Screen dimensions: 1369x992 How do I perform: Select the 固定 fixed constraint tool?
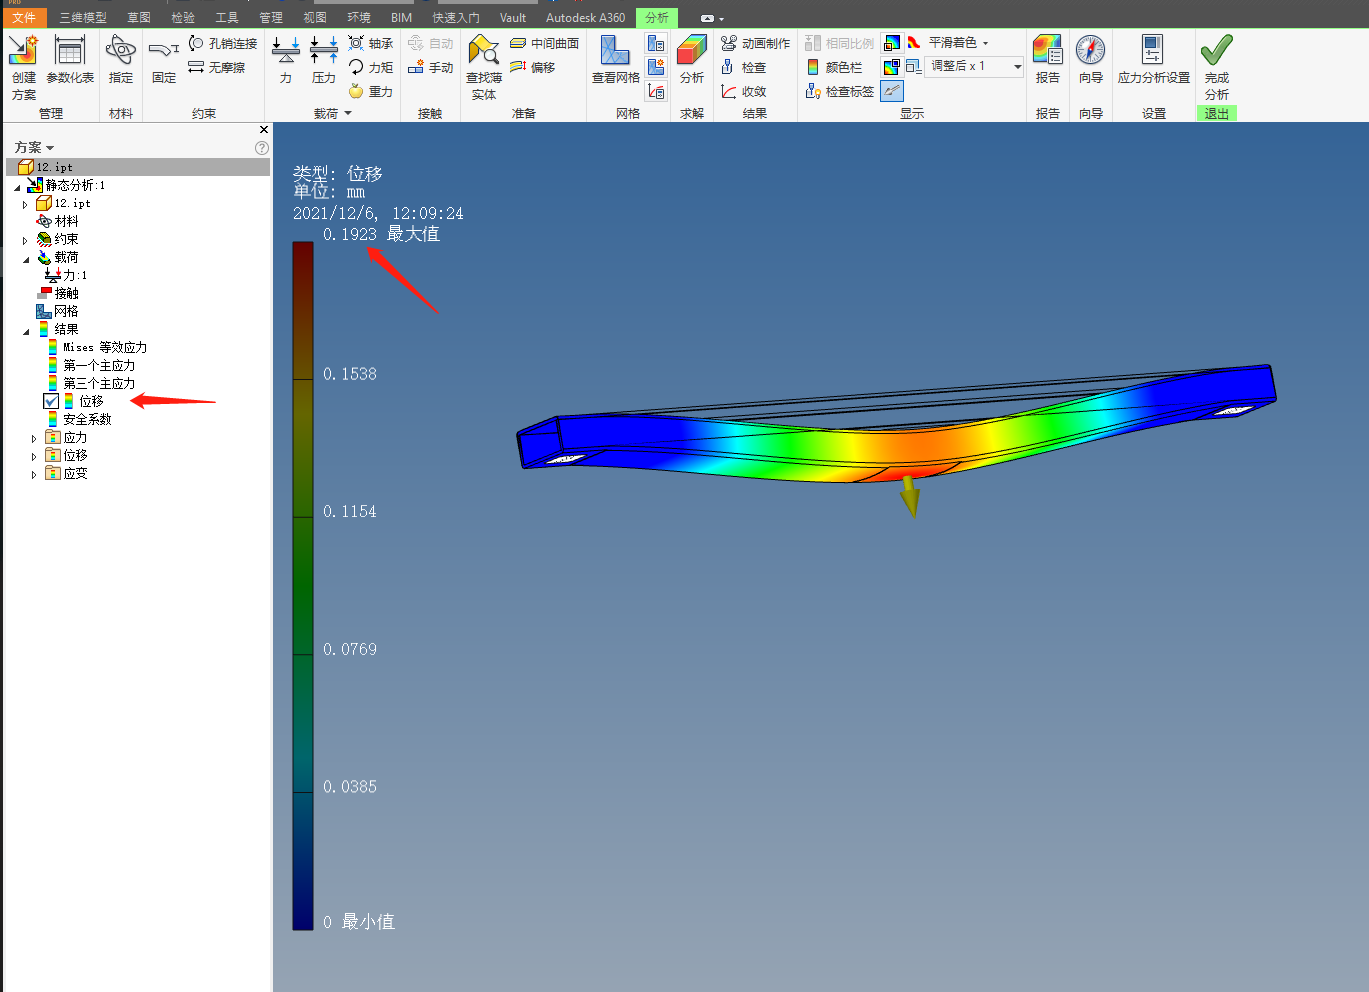(x=164, y=60)
